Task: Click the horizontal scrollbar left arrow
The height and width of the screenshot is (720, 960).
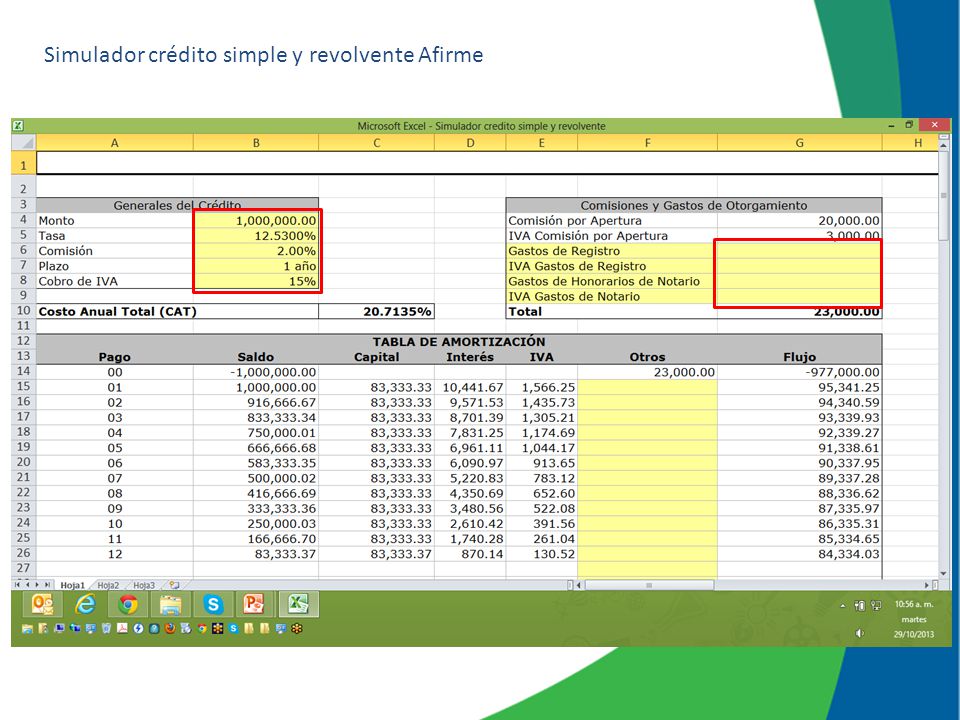Action: [579, 585]
